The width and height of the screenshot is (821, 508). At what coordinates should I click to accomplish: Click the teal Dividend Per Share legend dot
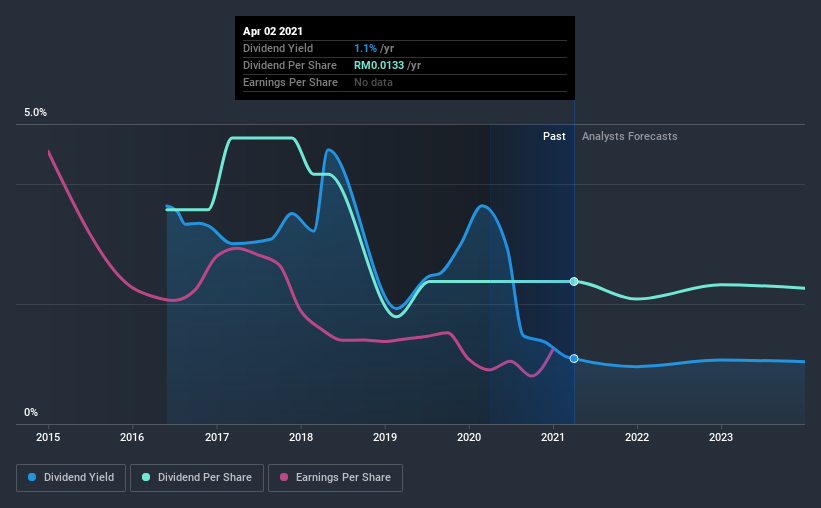point(146,477)
